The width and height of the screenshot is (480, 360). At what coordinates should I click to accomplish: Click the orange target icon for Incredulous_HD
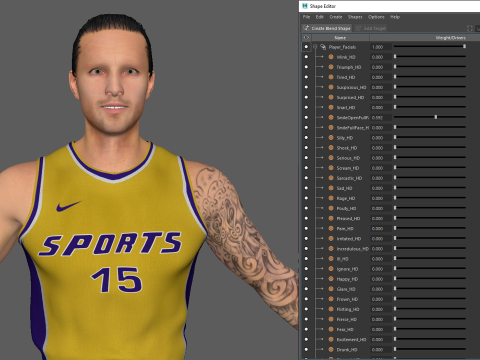tap(331, 249)
